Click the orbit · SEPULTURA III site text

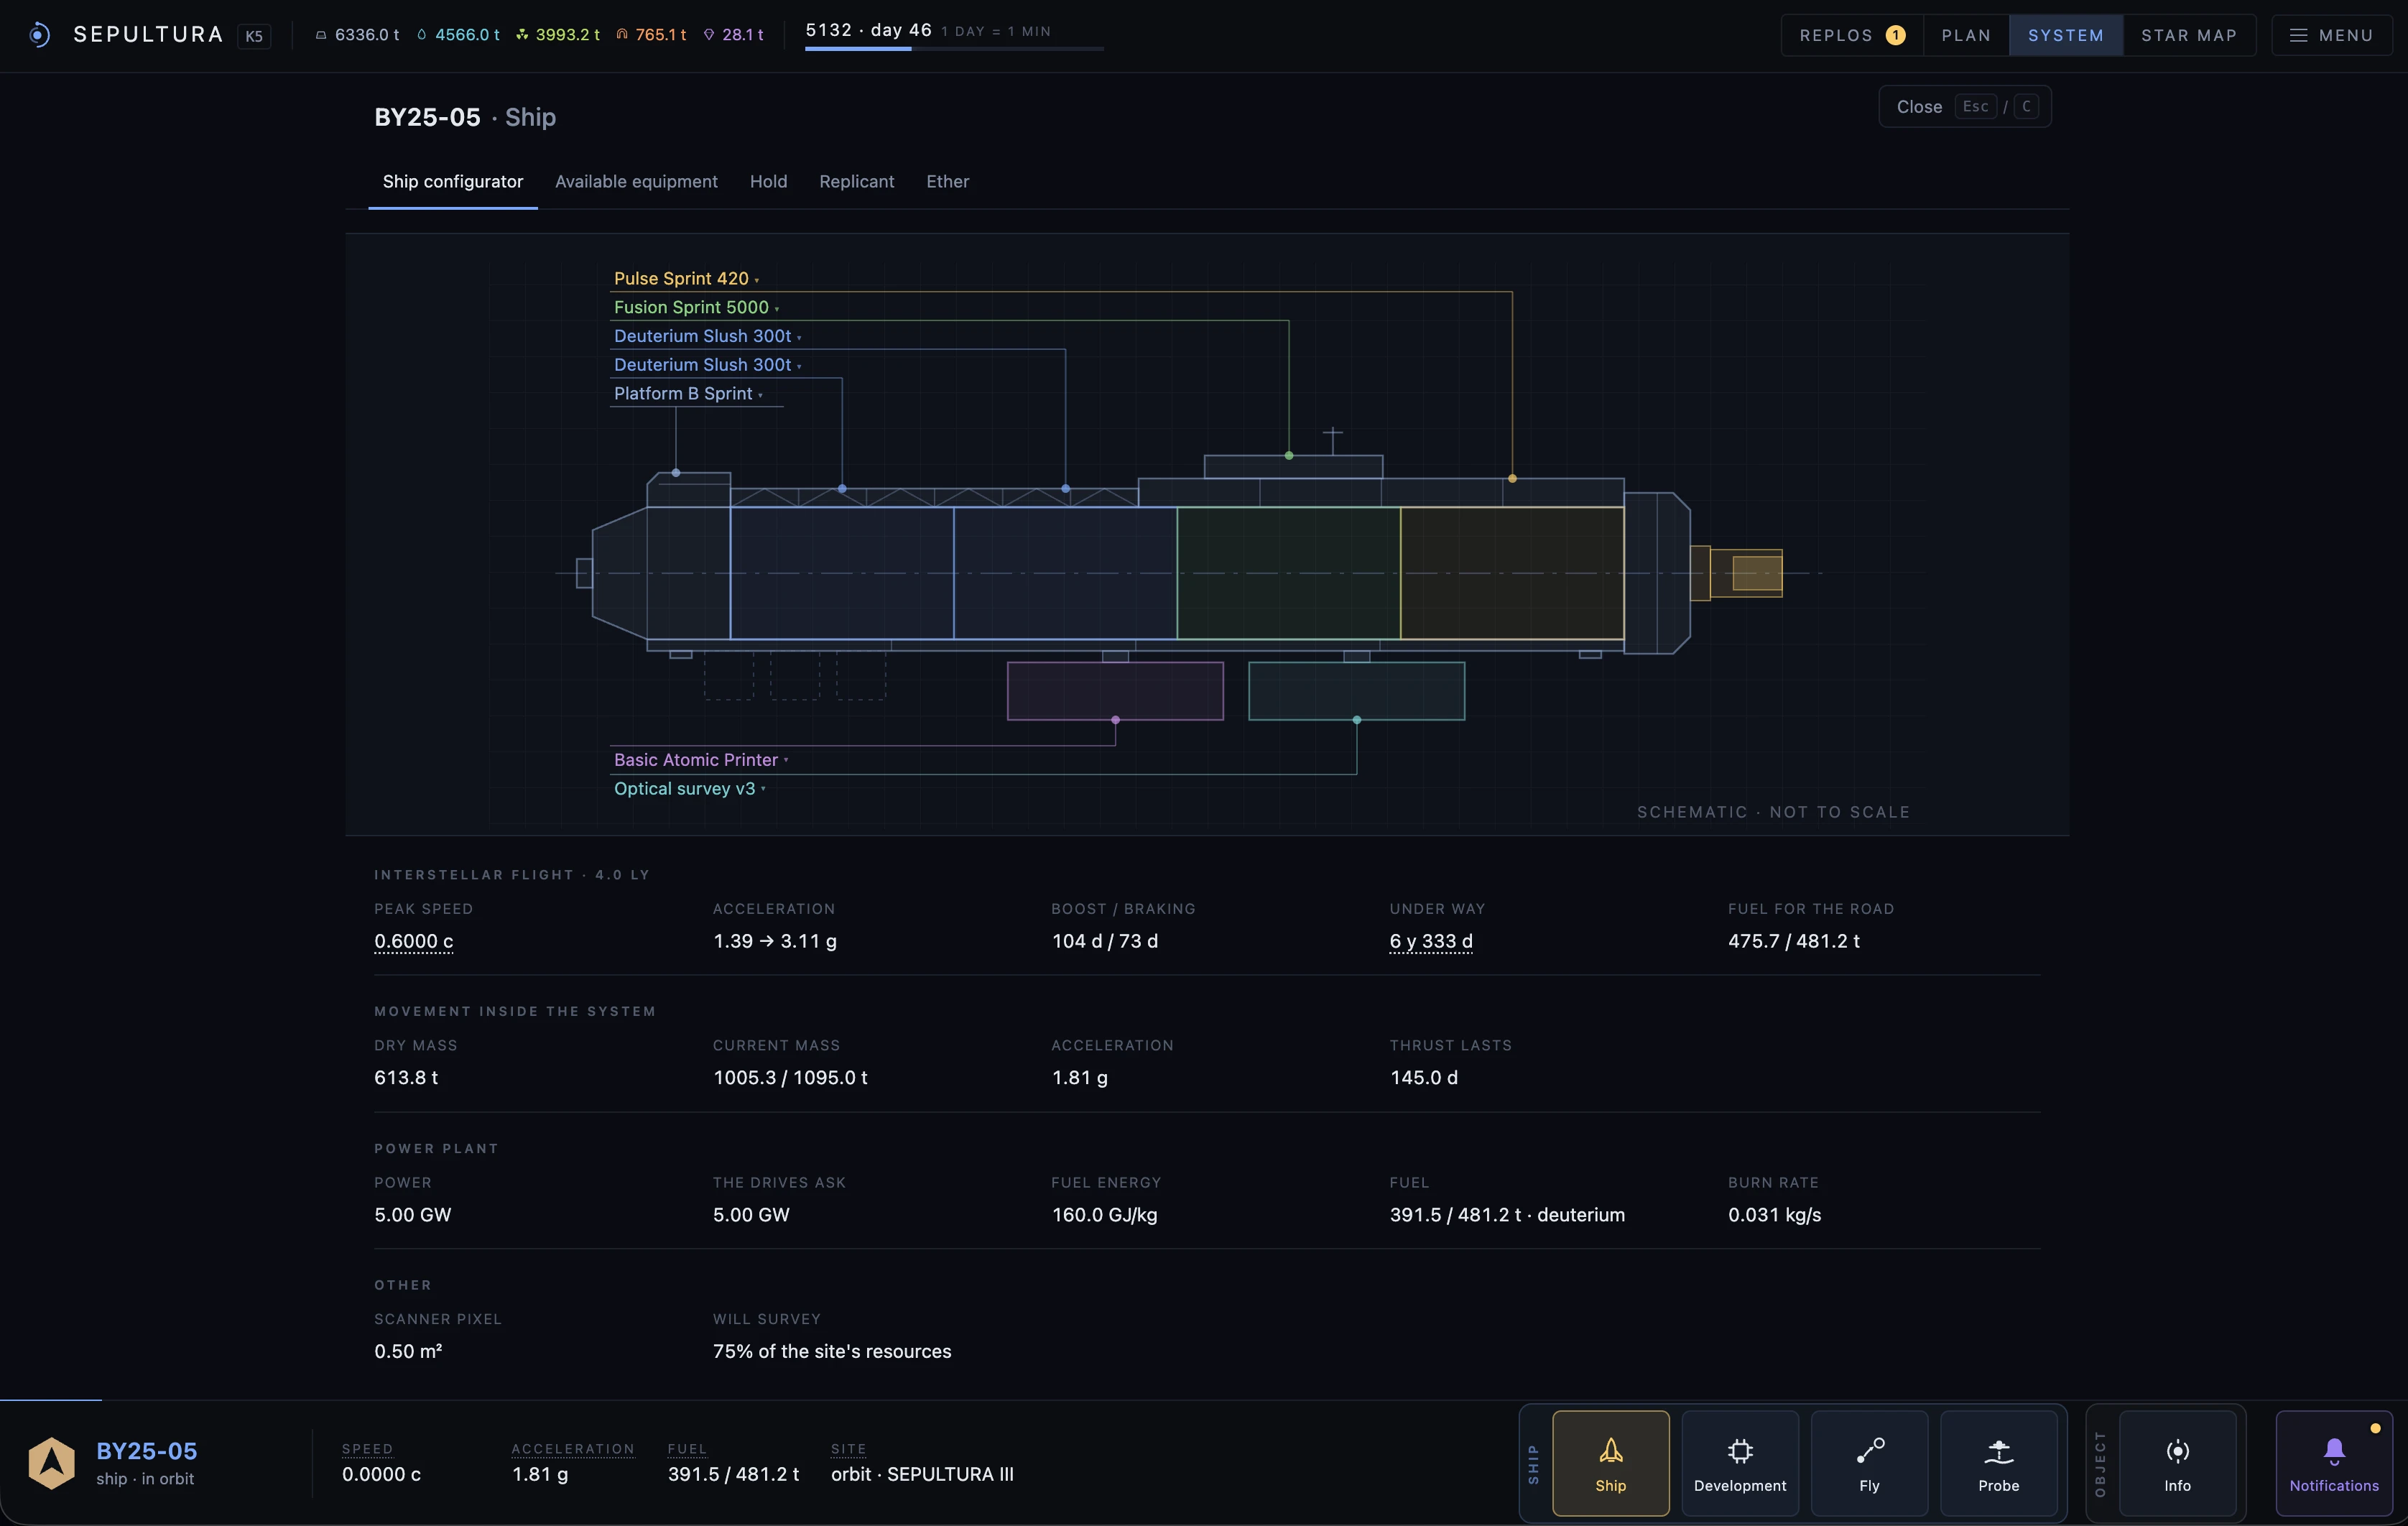(922, 1474)
